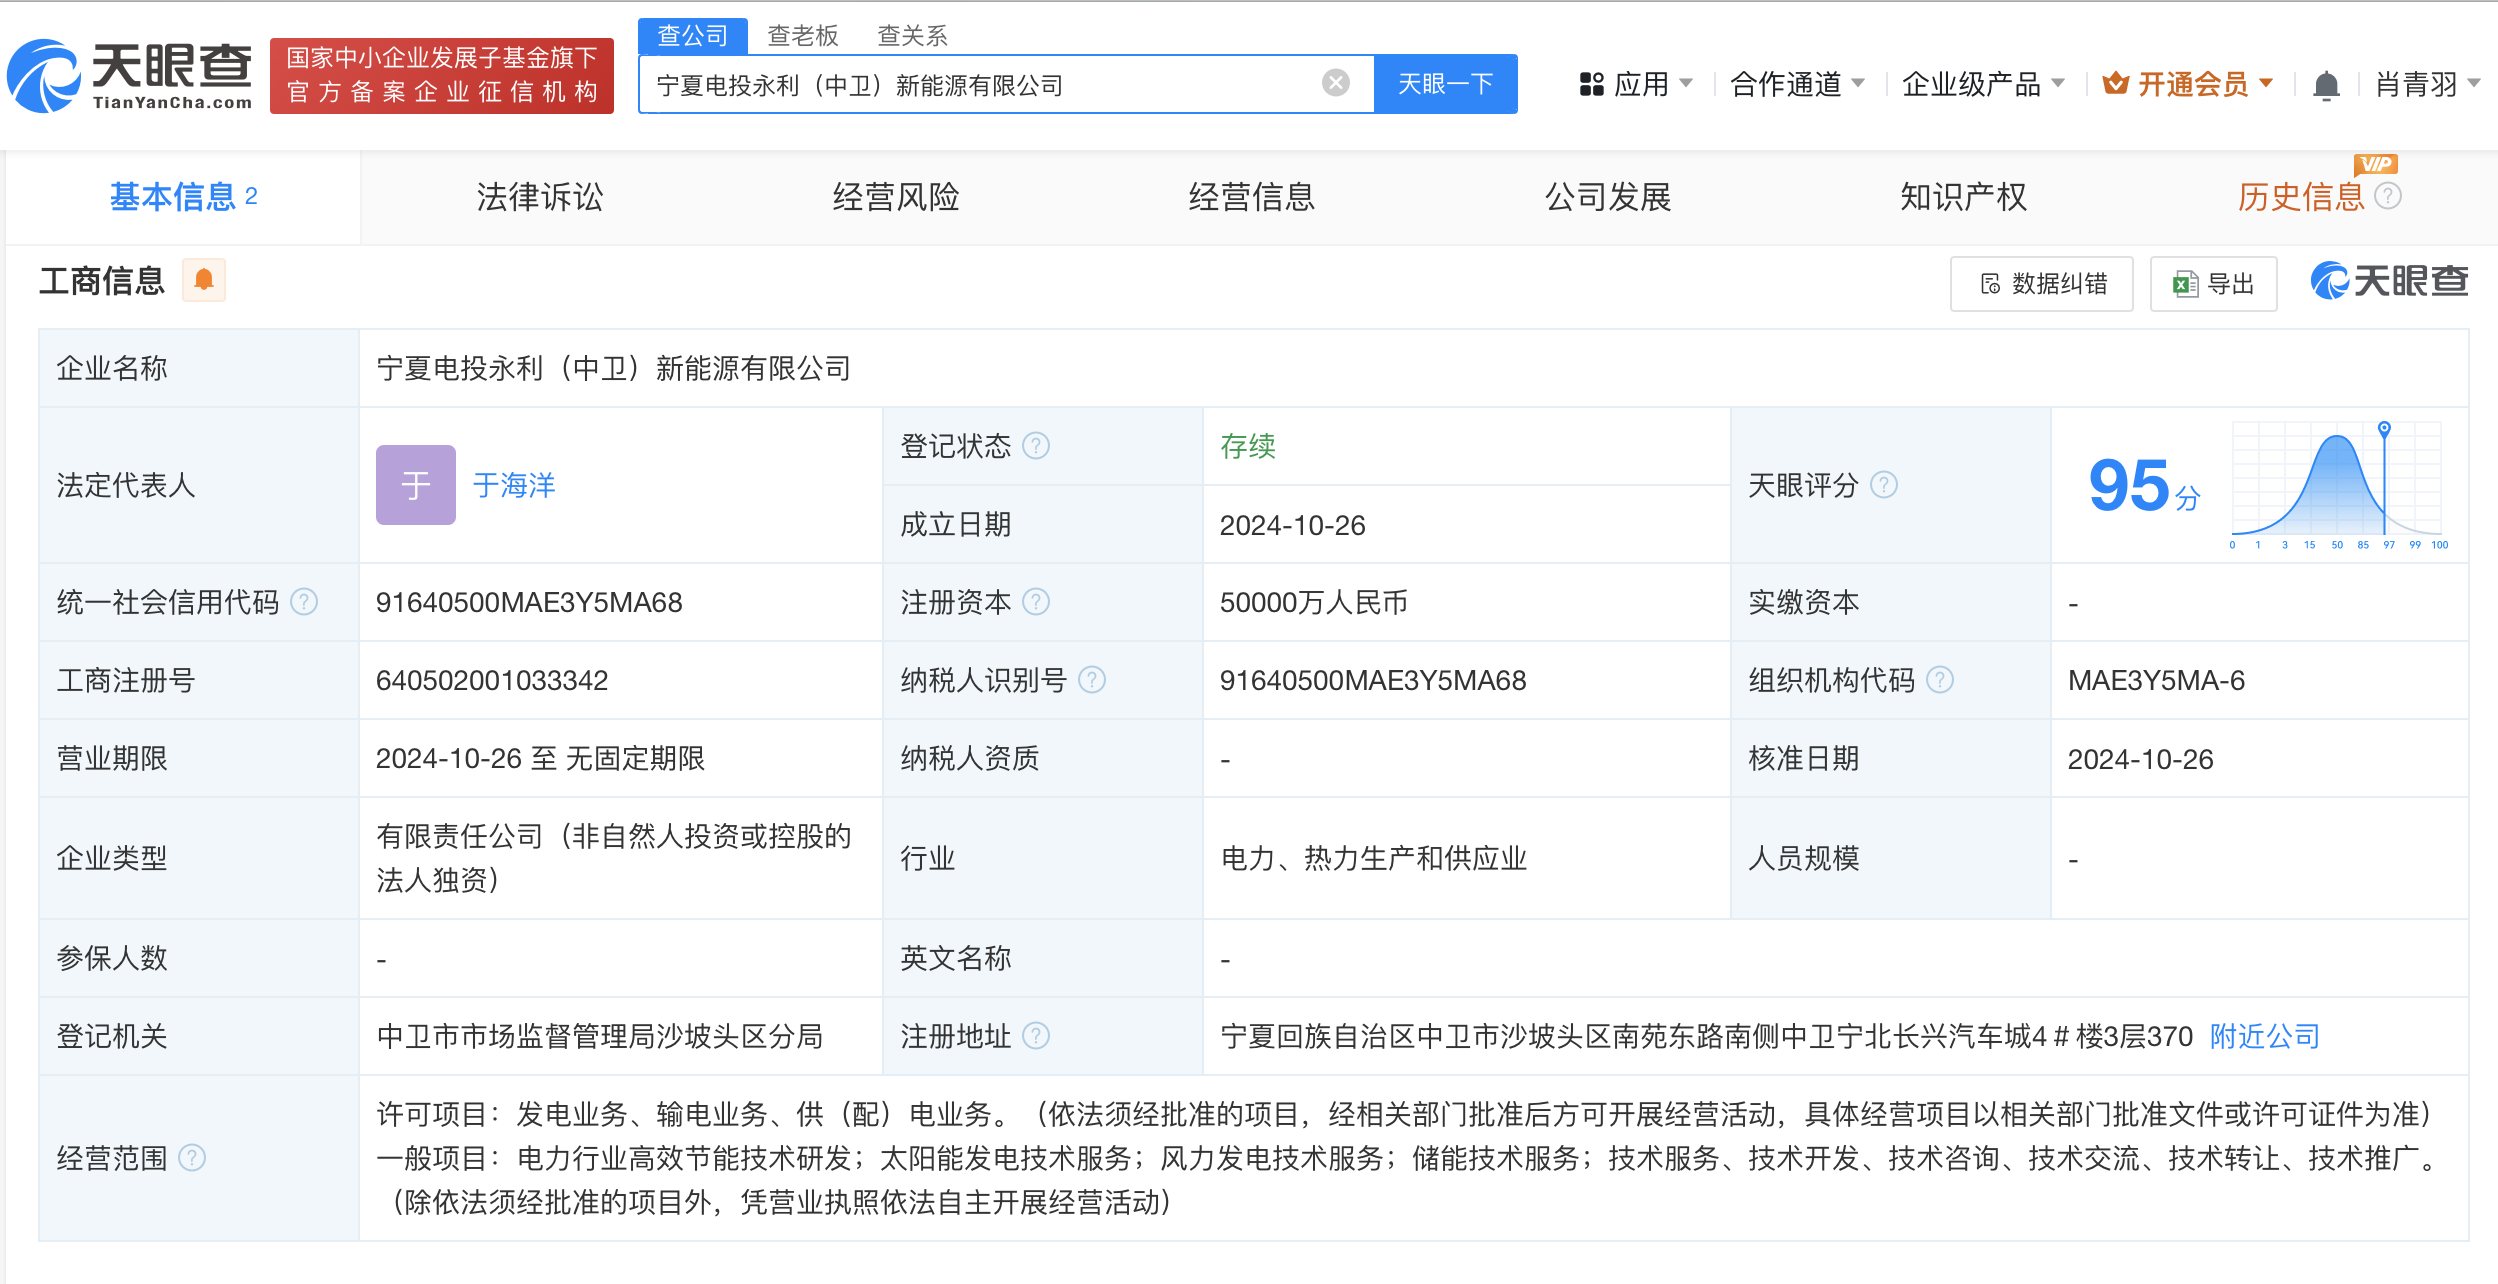Click the 天眼查 logo at top left
This screenshot has height=1284, width=2498.
tap(130, 76)
